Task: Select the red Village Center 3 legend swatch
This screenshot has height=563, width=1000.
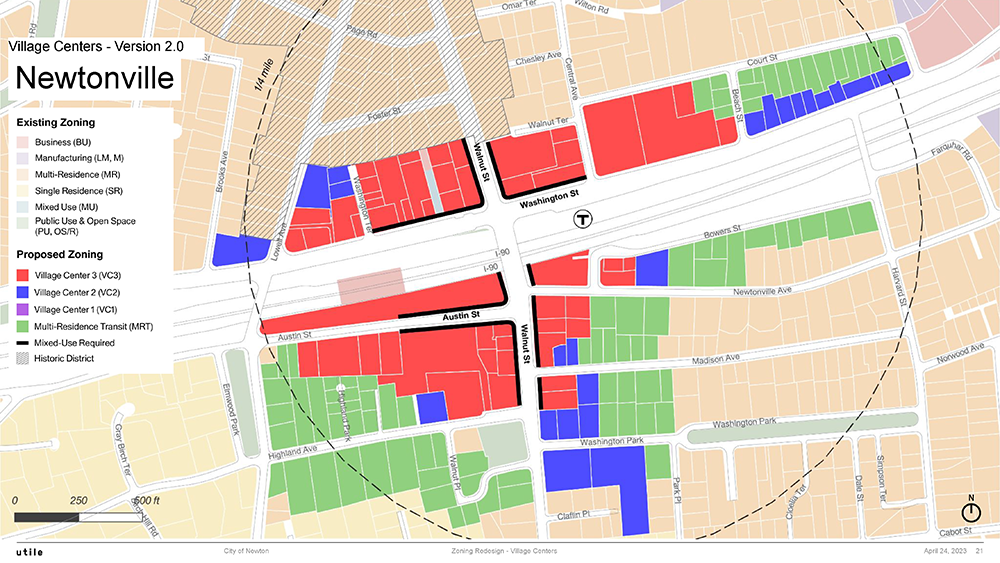Action: pyautogui.click(x=22, y=274)
